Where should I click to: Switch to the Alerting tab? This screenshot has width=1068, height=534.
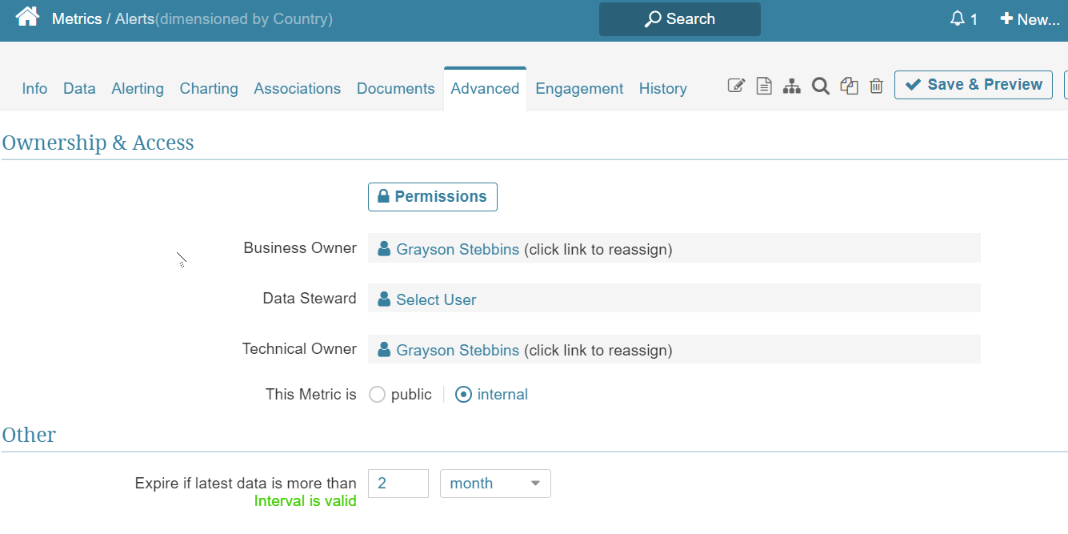137,88
